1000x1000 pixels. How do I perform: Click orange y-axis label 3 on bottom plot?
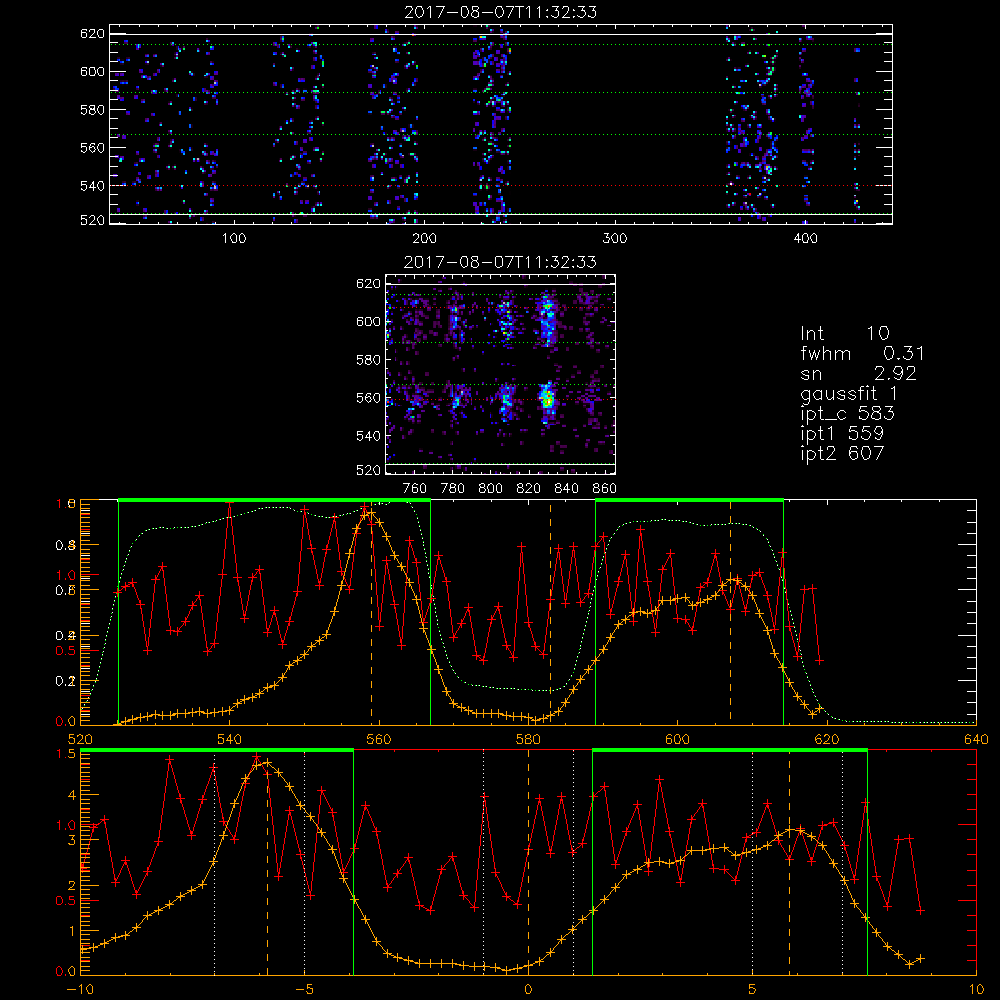coord(71,841)
